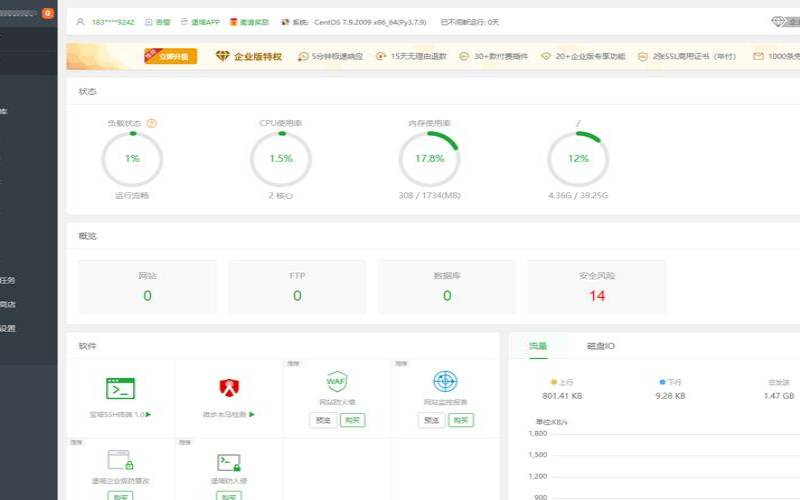Screen dimensions: 800x500
Task: Click the play arrow after 宝塔SSH终端 1.0
Action: coord(148,414)
